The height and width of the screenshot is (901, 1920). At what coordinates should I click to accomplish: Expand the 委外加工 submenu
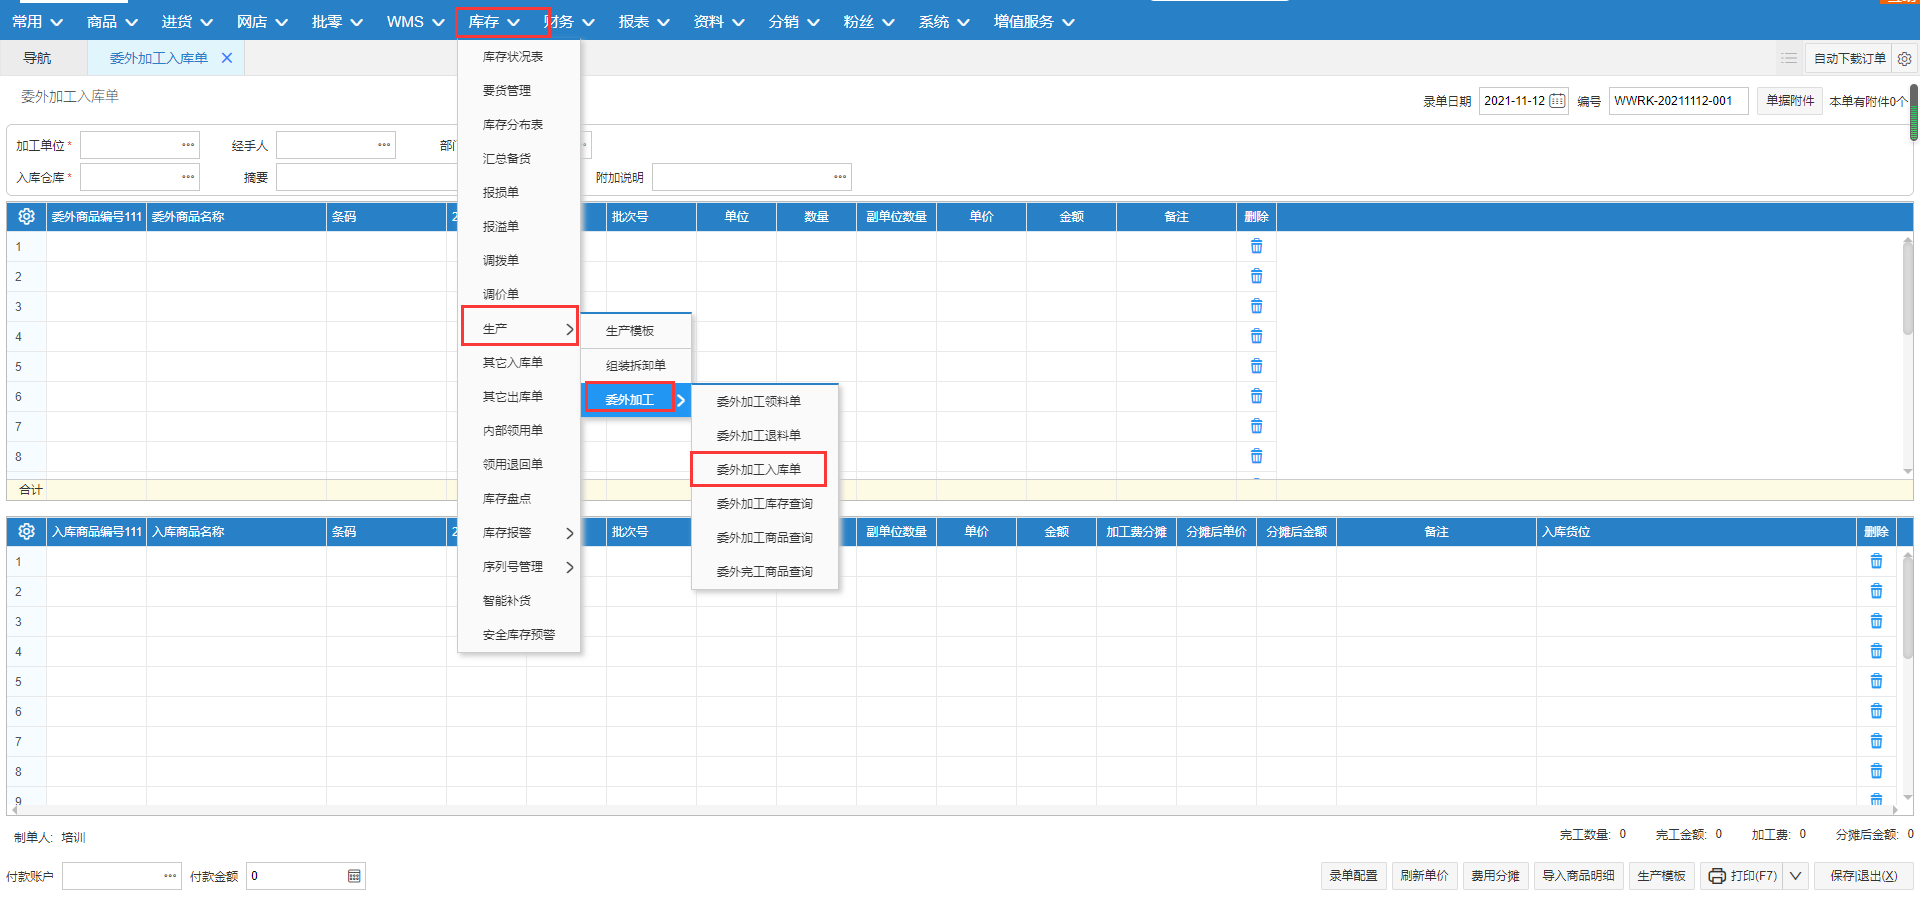tap(636, 399)
